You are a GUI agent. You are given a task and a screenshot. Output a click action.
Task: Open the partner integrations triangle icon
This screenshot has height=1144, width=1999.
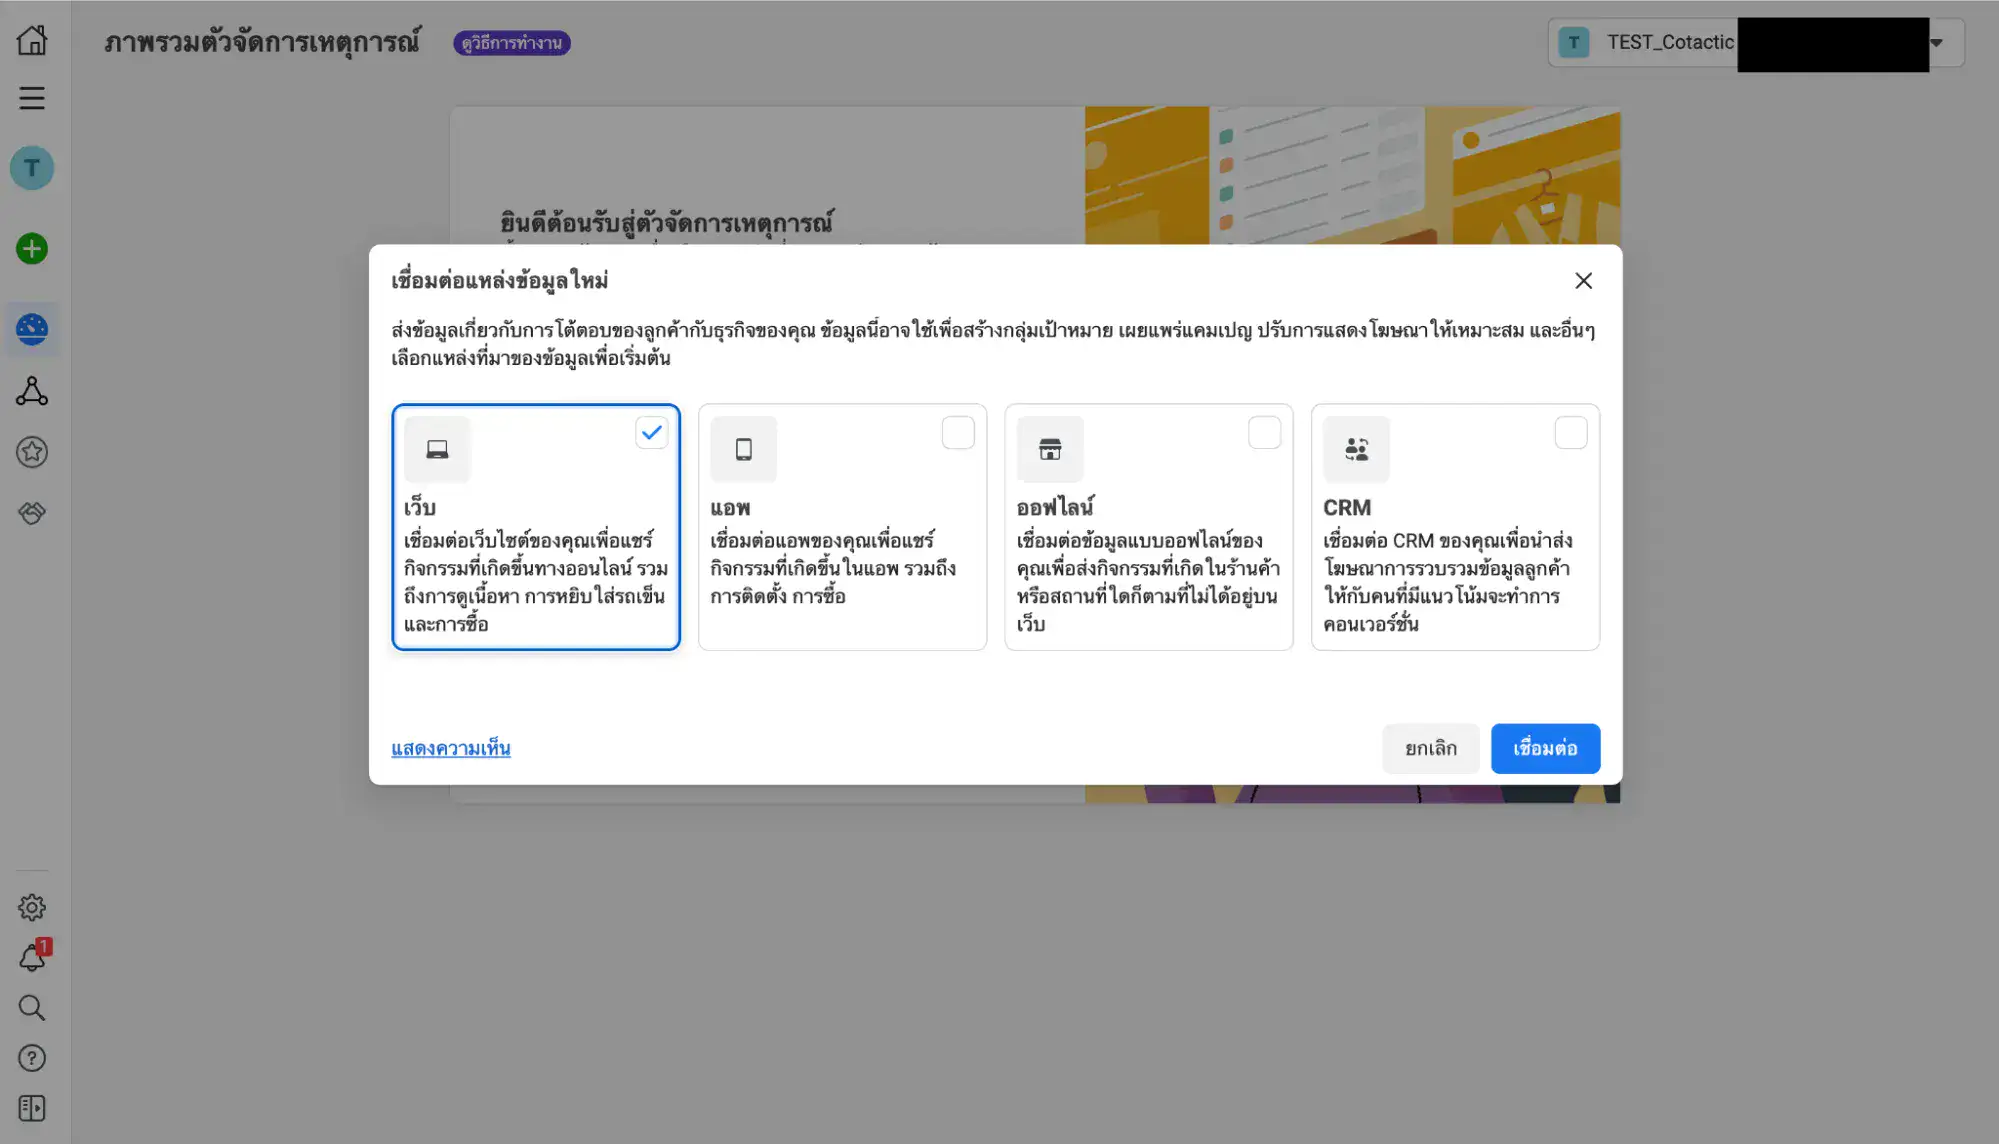[32, 391]
